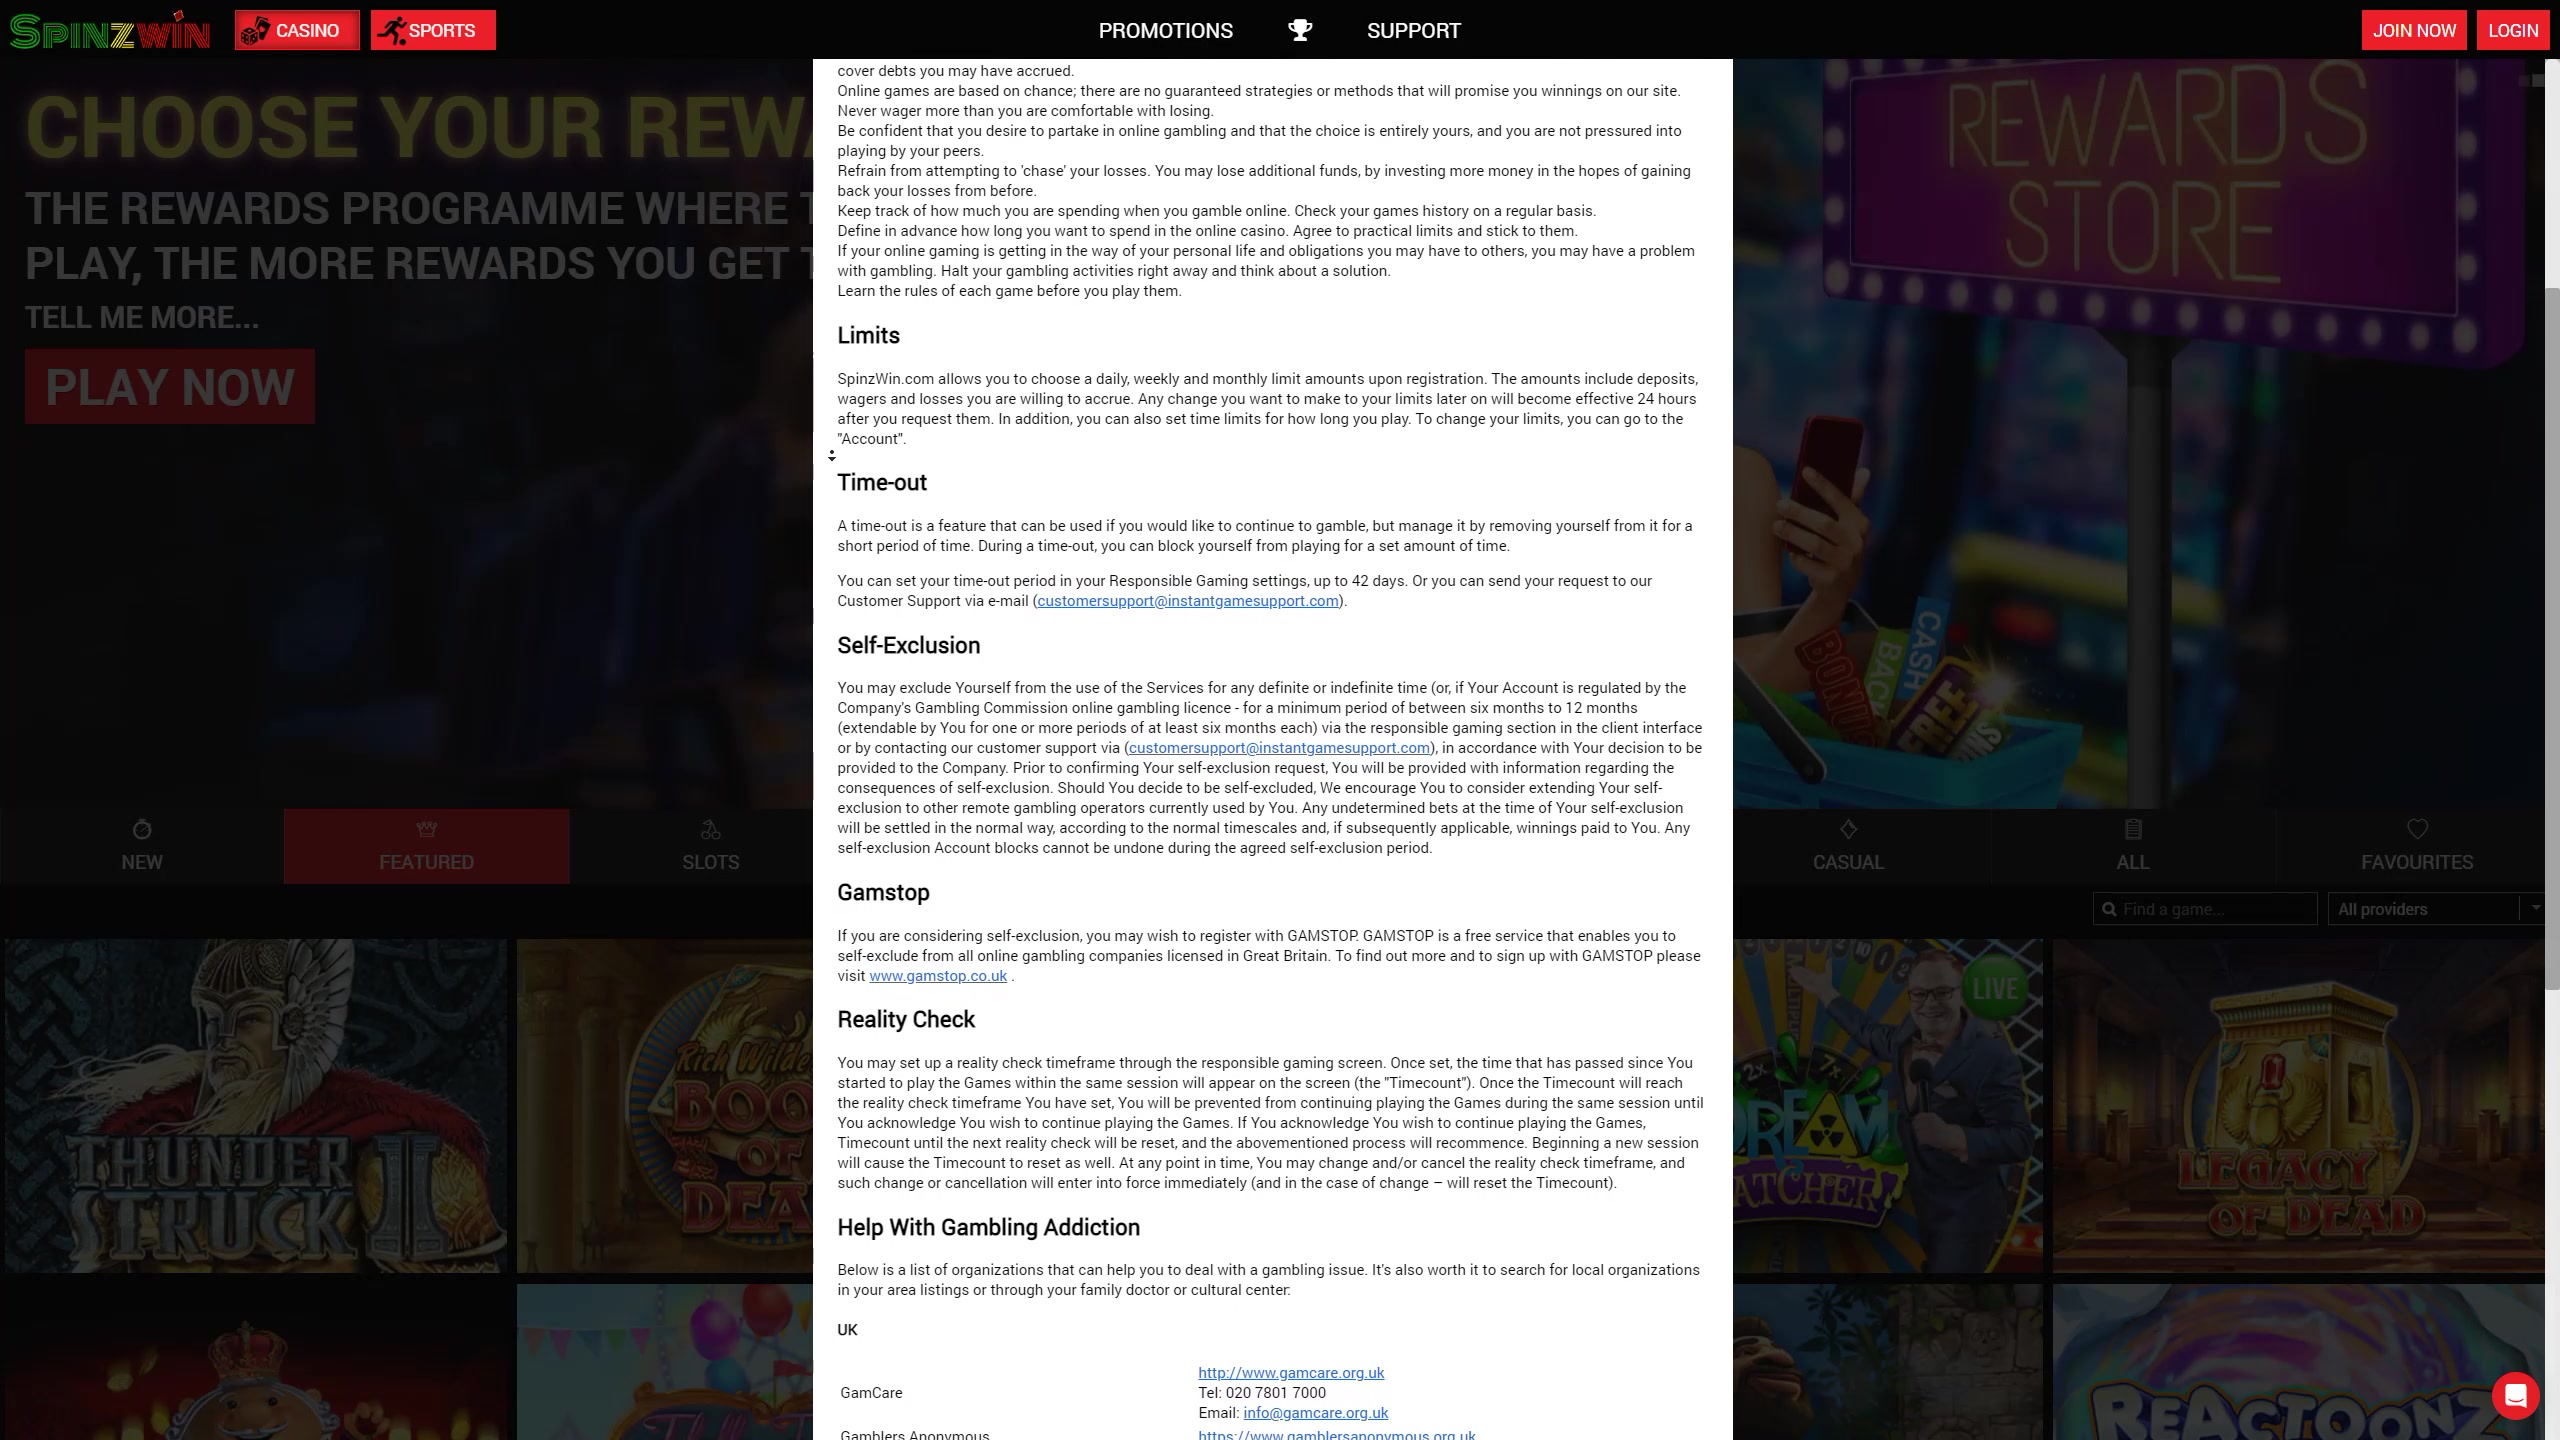Open the Support menu item
Viewport: 2560px width, 1440px height.
click(x=1413, y=30)
